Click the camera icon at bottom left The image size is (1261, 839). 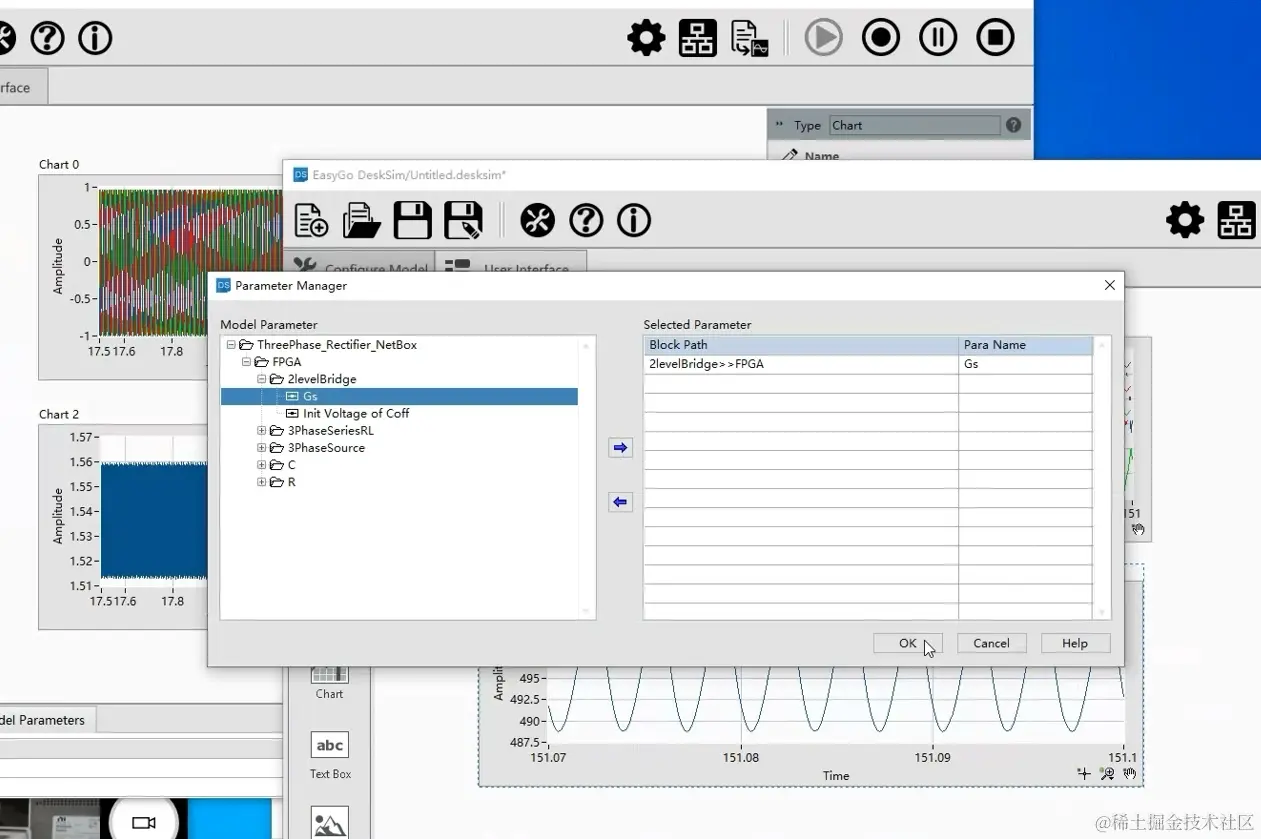[144, 822]
